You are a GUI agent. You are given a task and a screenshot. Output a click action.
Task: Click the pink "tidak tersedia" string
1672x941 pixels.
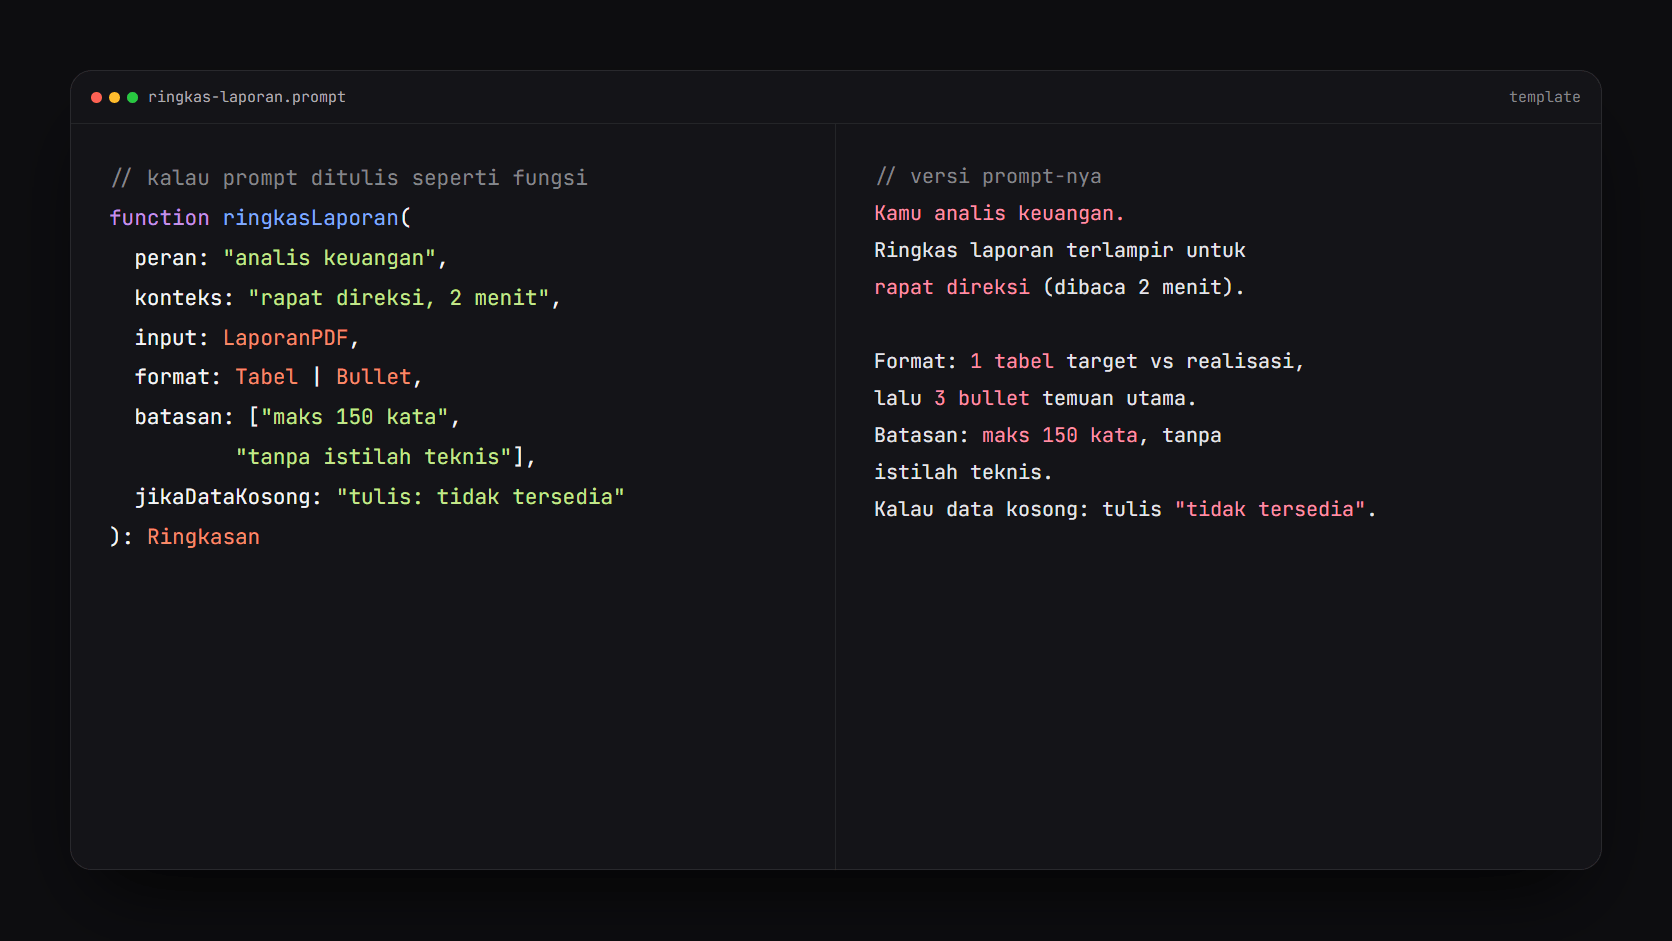(x=1270, y=510)
